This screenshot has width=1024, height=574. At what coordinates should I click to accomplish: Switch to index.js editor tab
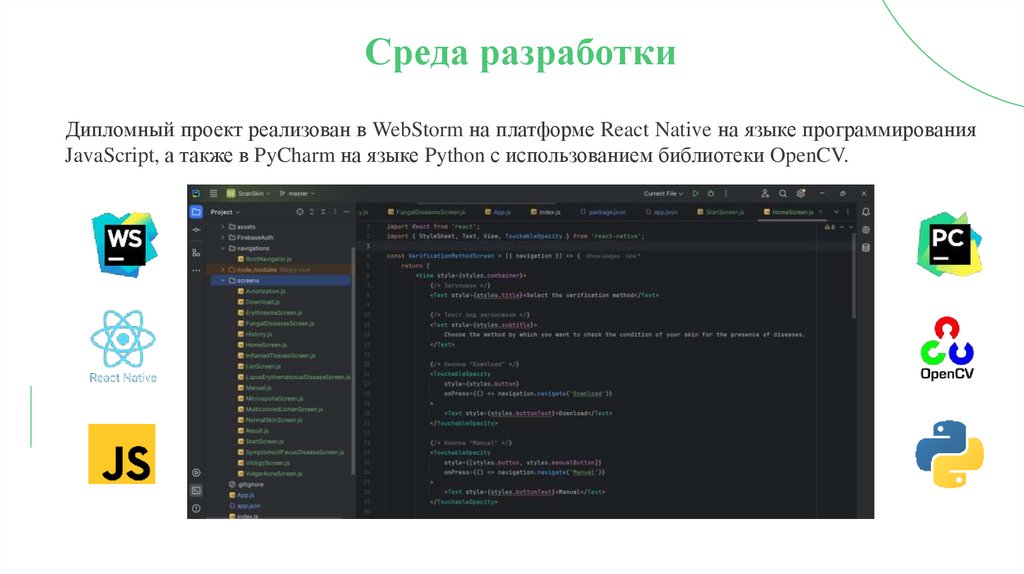point(545,212)
